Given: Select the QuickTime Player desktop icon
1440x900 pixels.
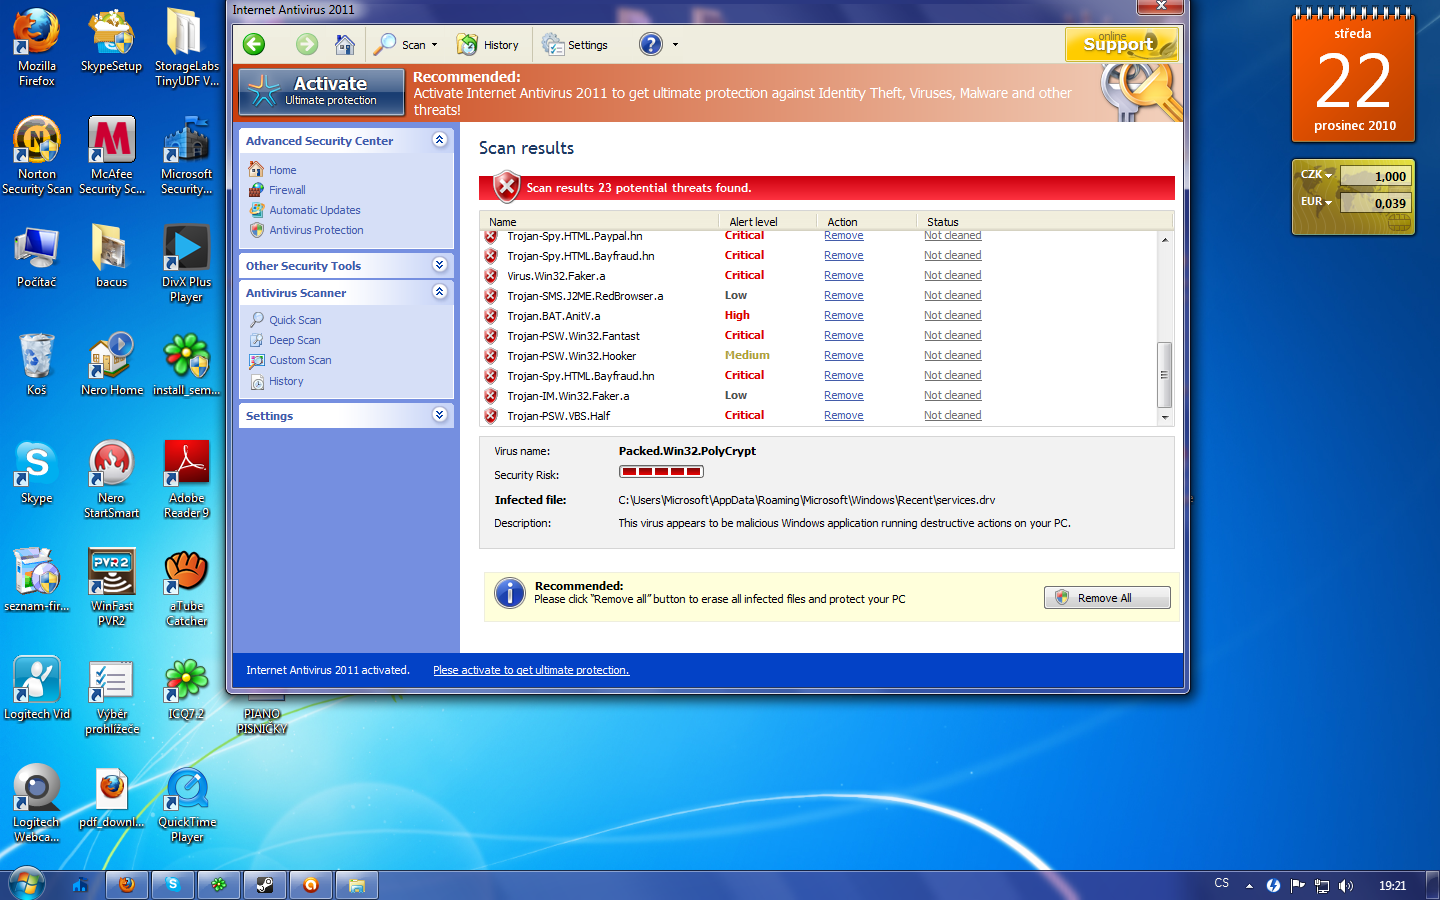Looking at the screenshot, I should 186,804.
